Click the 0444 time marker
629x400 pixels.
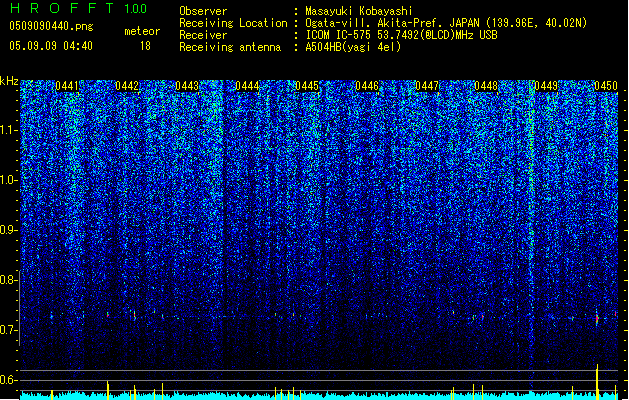[247, 86]
